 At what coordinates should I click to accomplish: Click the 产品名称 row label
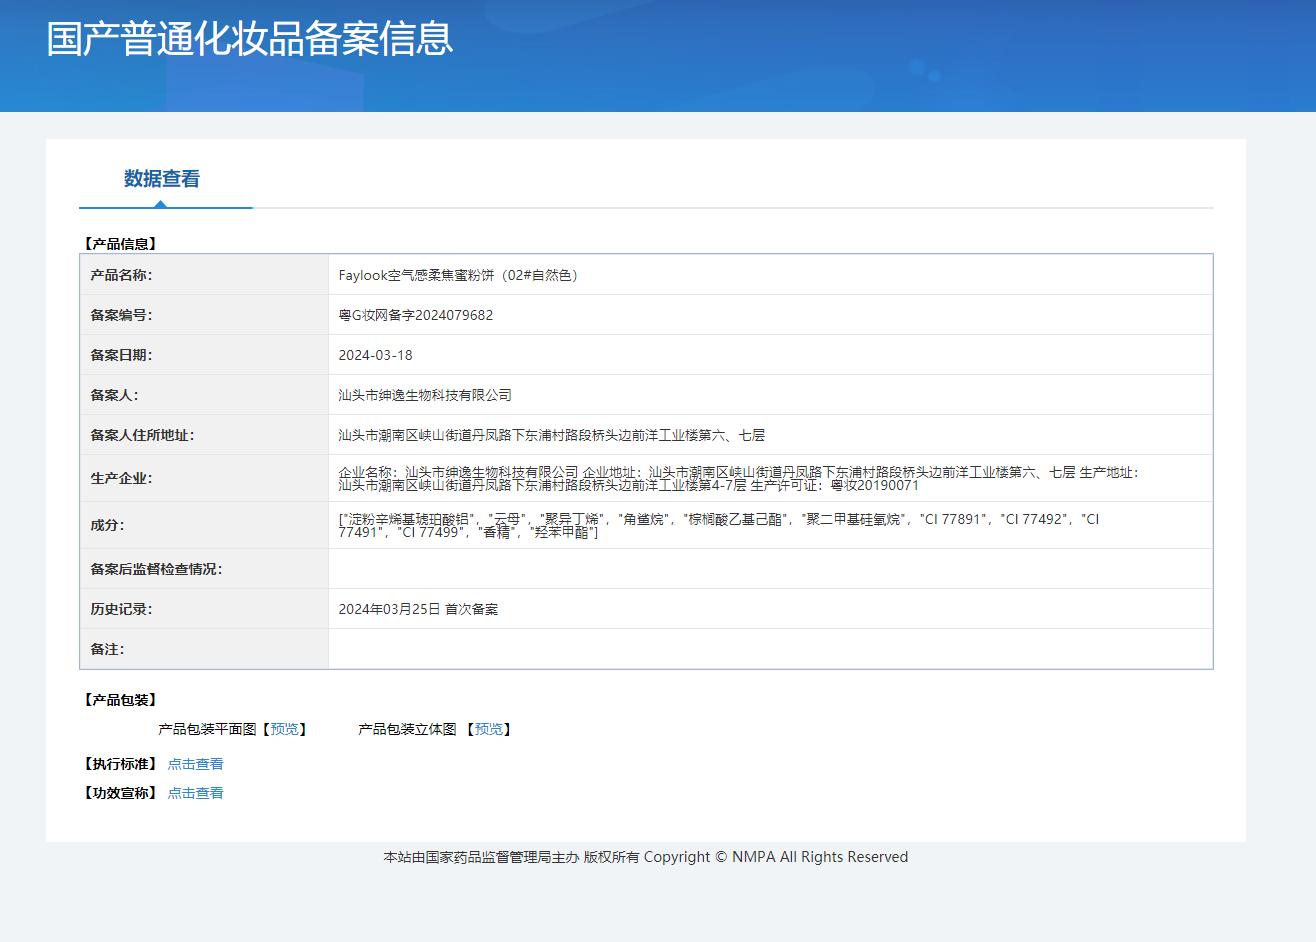(x=121, y=275)
